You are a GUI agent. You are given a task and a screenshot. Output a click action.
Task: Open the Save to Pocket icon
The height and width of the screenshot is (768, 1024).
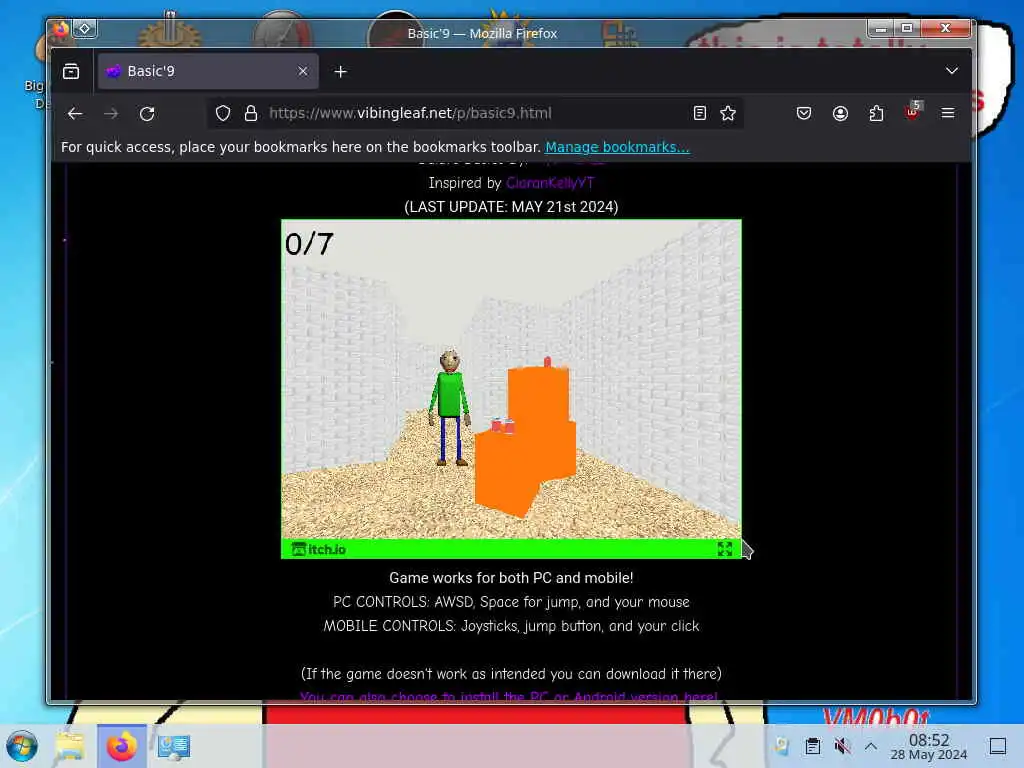tap(804, 114)
